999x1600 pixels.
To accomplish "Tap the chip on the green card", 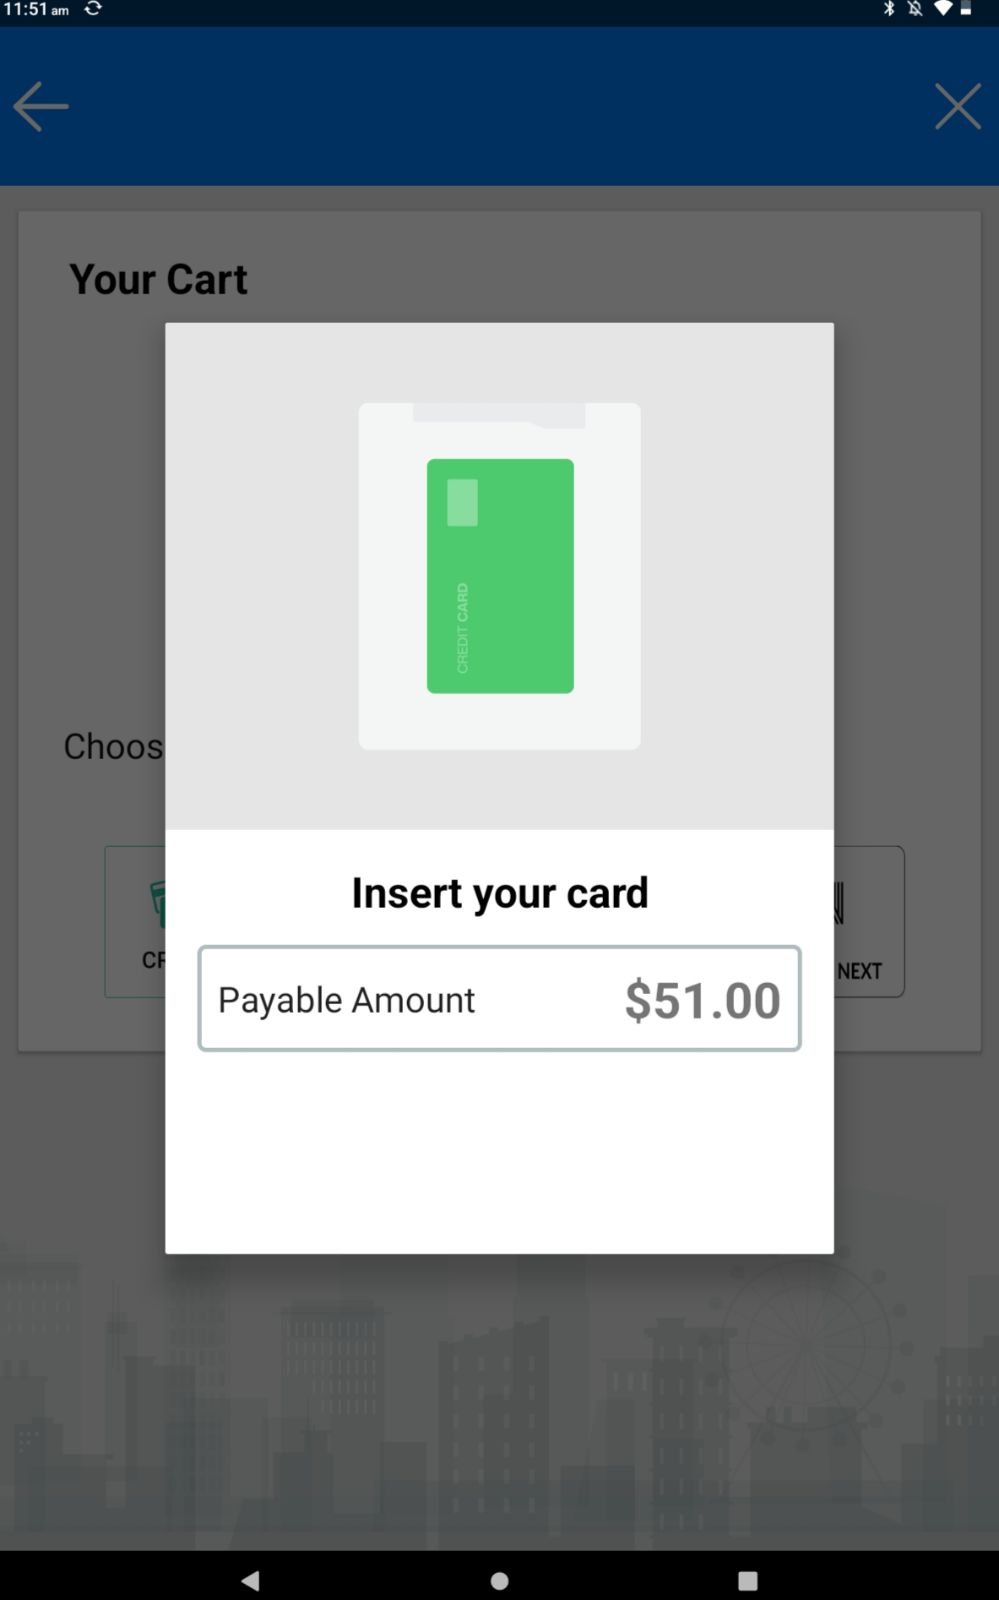I will tap(462, 502).
